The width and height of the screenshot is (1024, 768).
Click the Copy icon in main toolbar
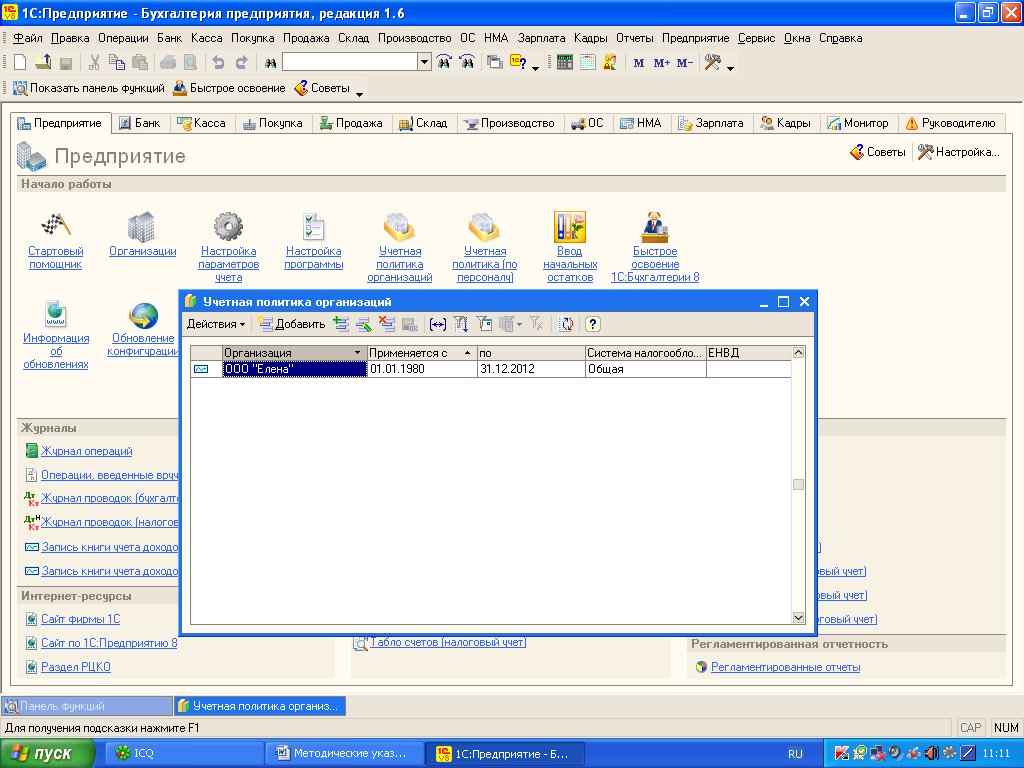pos(117,63)
